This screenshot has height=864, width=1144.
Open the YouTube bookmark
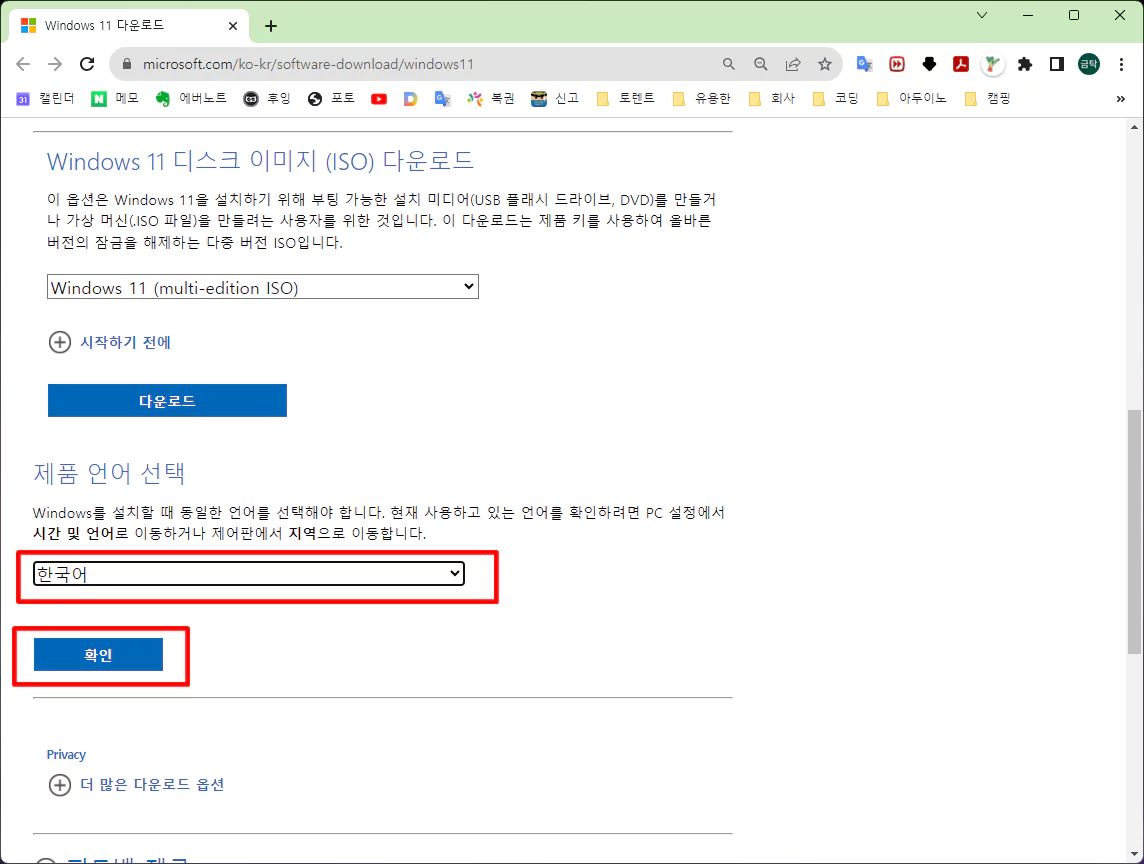tap(379, 99)
